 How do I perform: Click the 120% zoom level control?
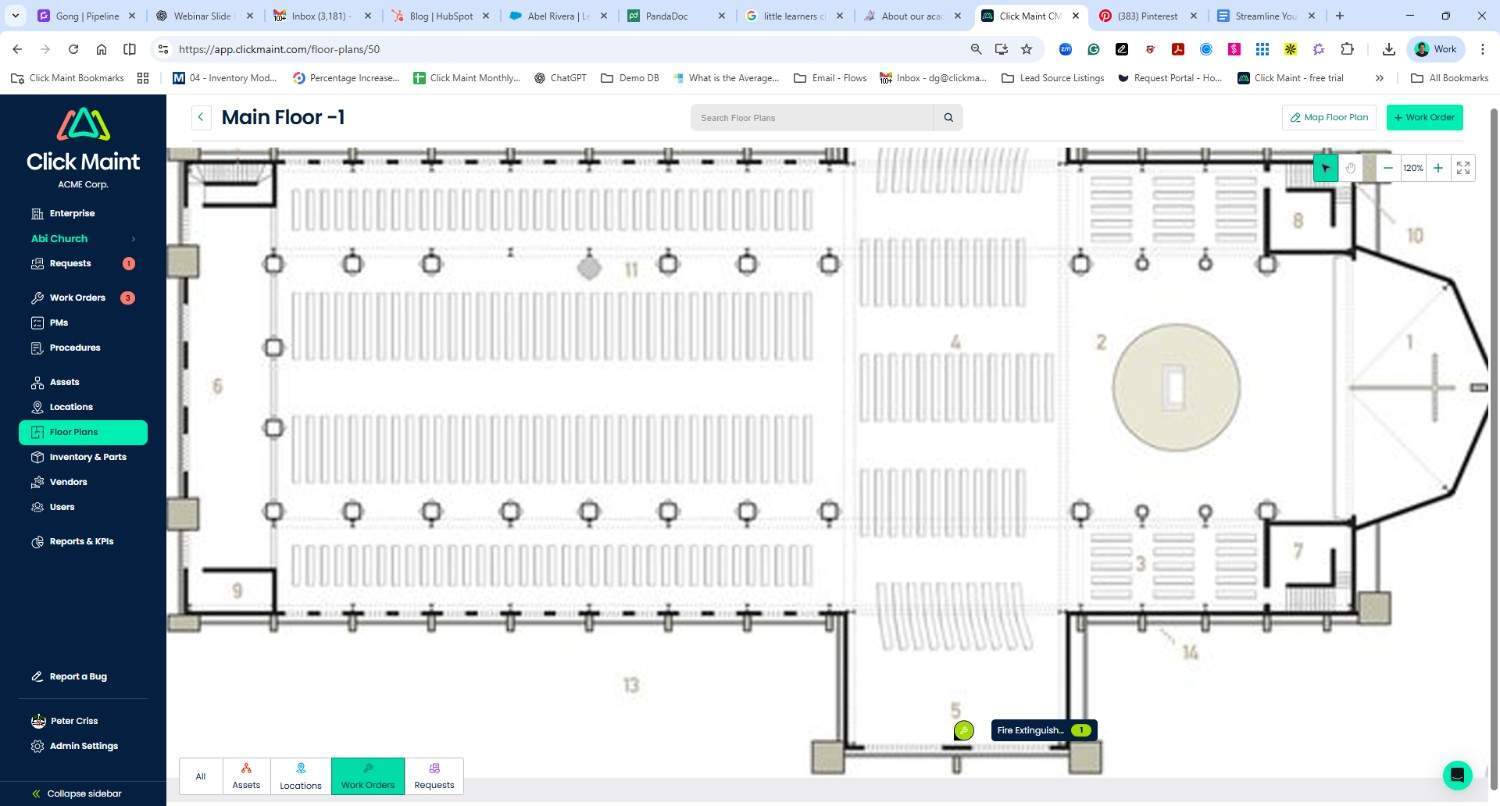(1413, 167)
